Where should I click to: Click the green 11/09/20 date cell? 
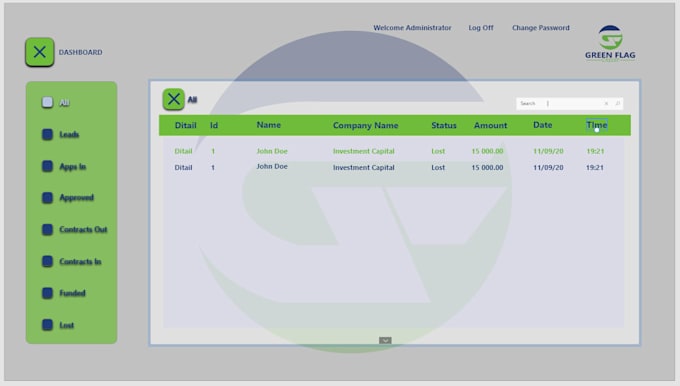(x=548, y=151)
